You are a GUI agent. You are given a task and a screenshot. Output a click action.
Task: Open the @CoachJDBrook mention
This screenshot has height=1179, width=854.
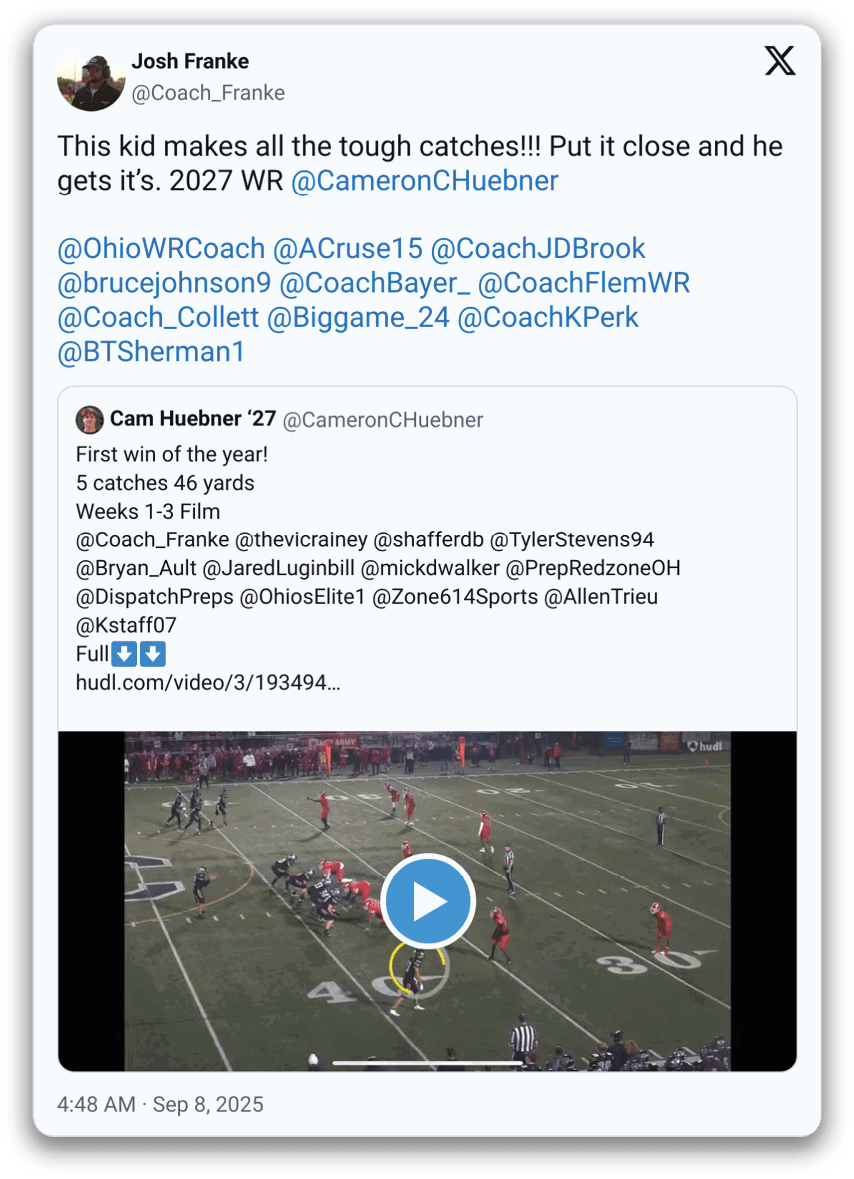pos(538,249)
